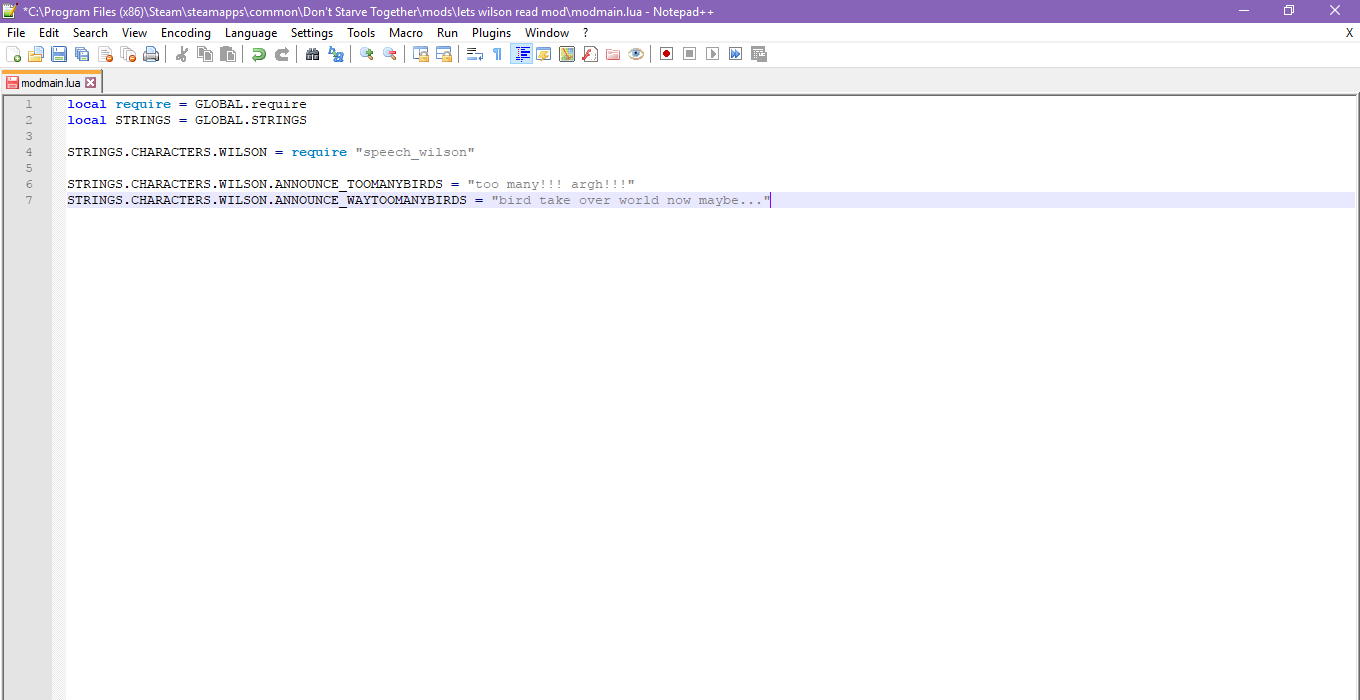Open Find with the binoculars icon

pos(313,54)
